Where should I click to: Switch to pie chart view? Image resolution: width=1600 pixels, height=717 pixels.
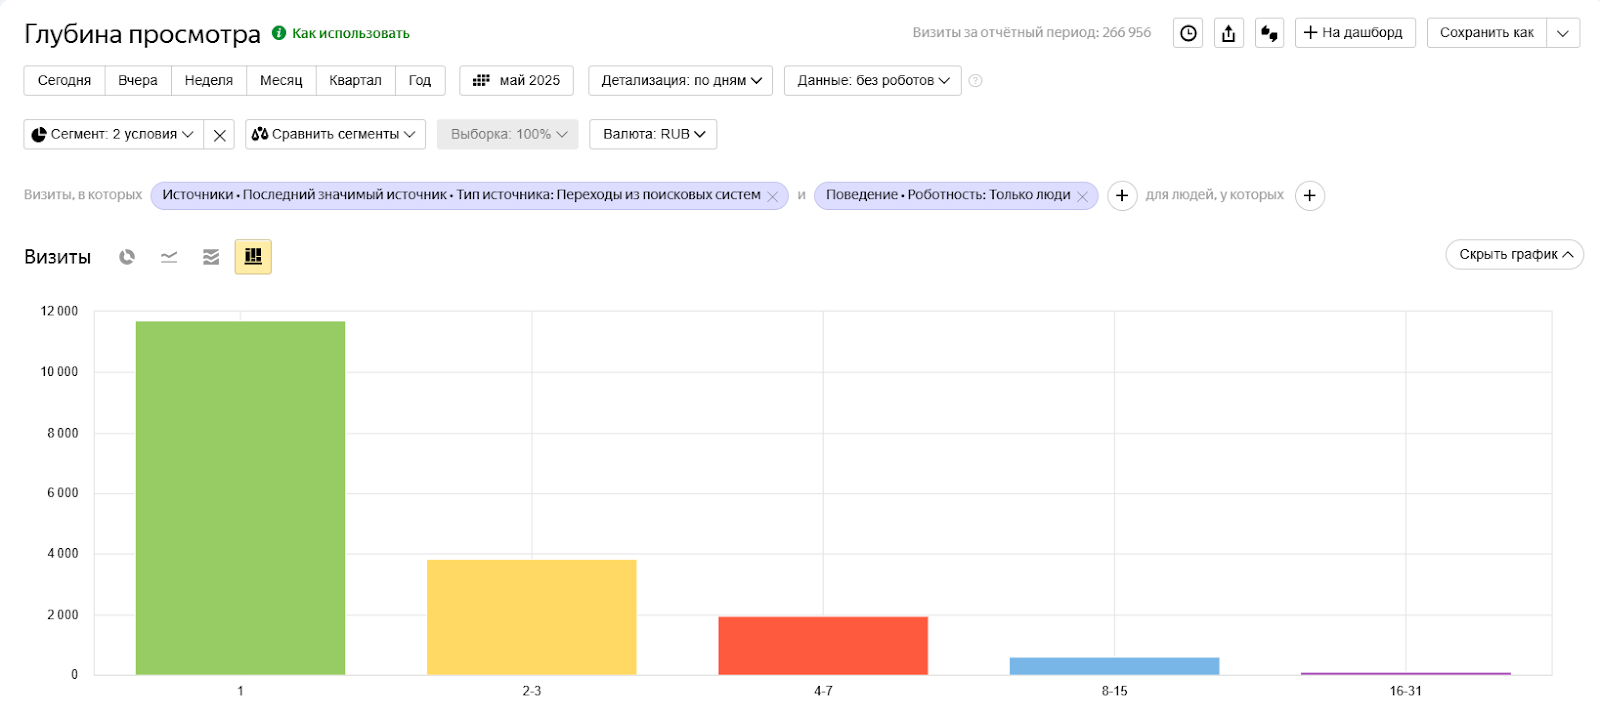click(127, 257)
